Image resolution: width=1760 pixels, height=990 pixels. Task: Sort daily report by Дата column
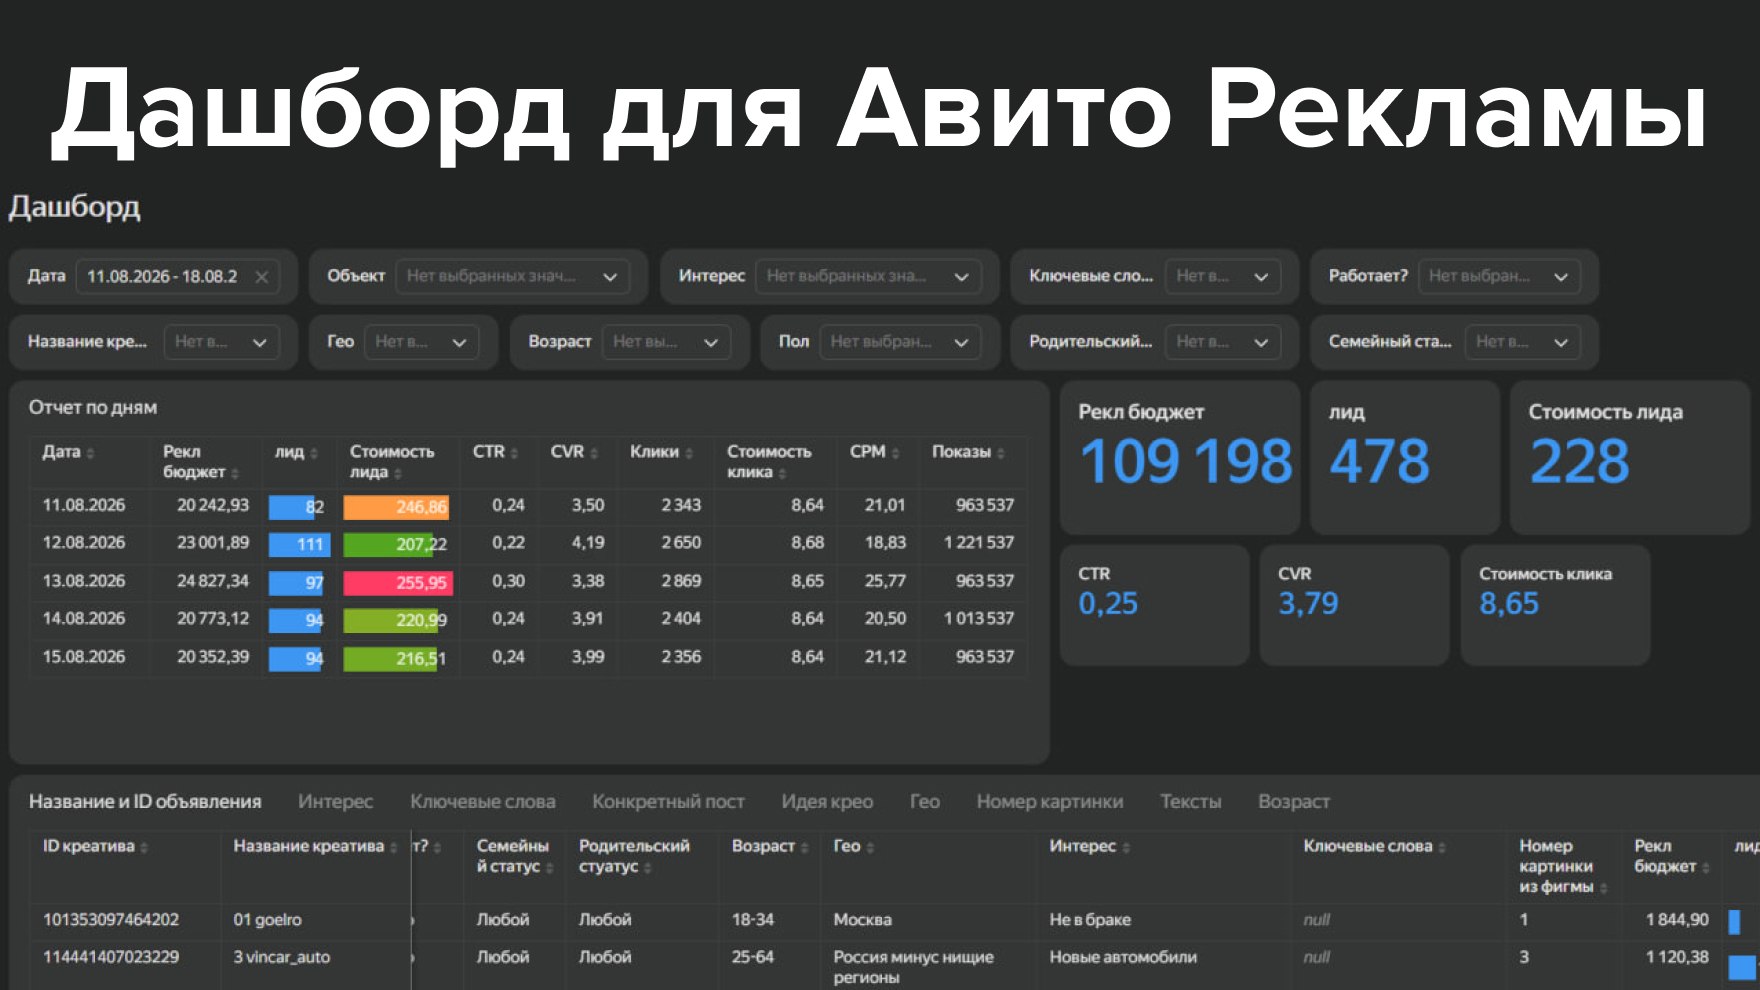(68, 452)
